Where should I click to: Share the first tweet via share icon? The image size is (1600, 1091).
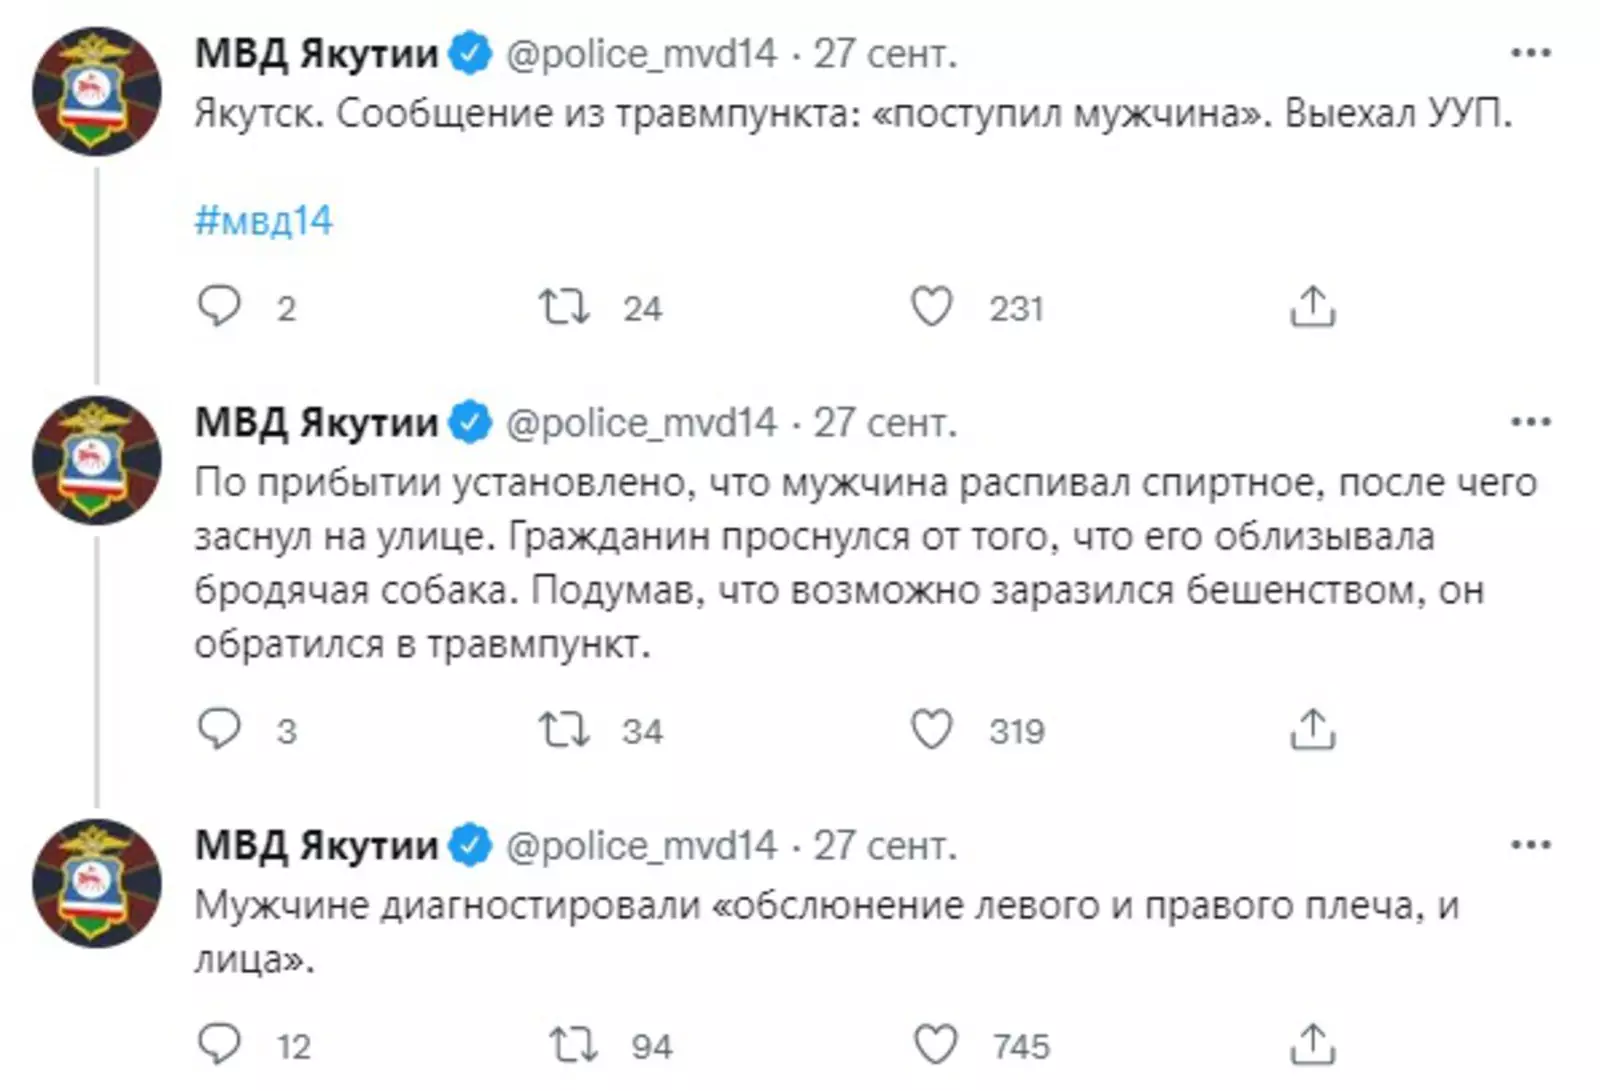1312,307
